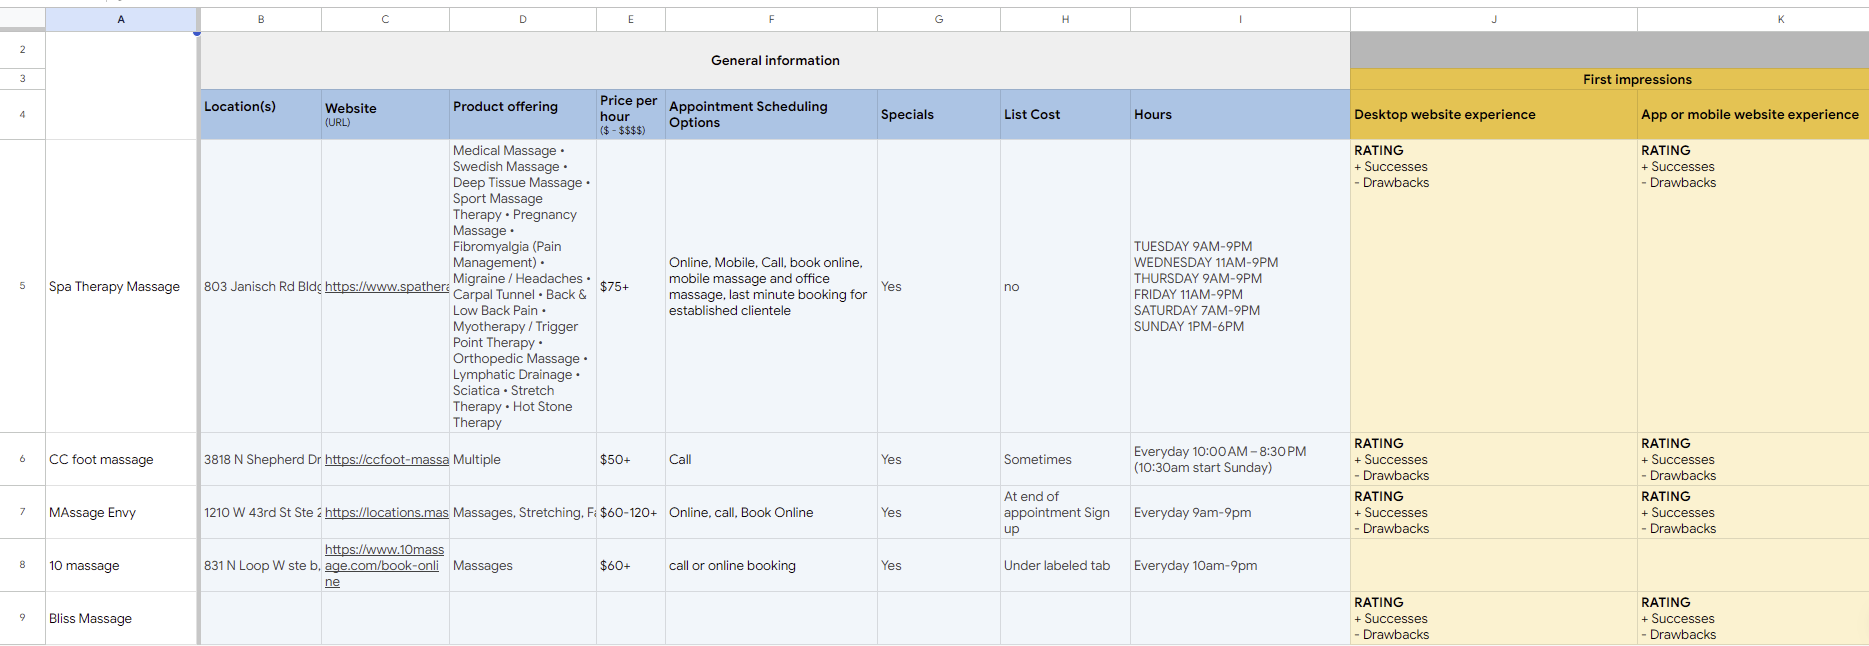Viewport: 1869px width, 646px height.
Task: Select row 4 header
Action: (x=22, y=114)
